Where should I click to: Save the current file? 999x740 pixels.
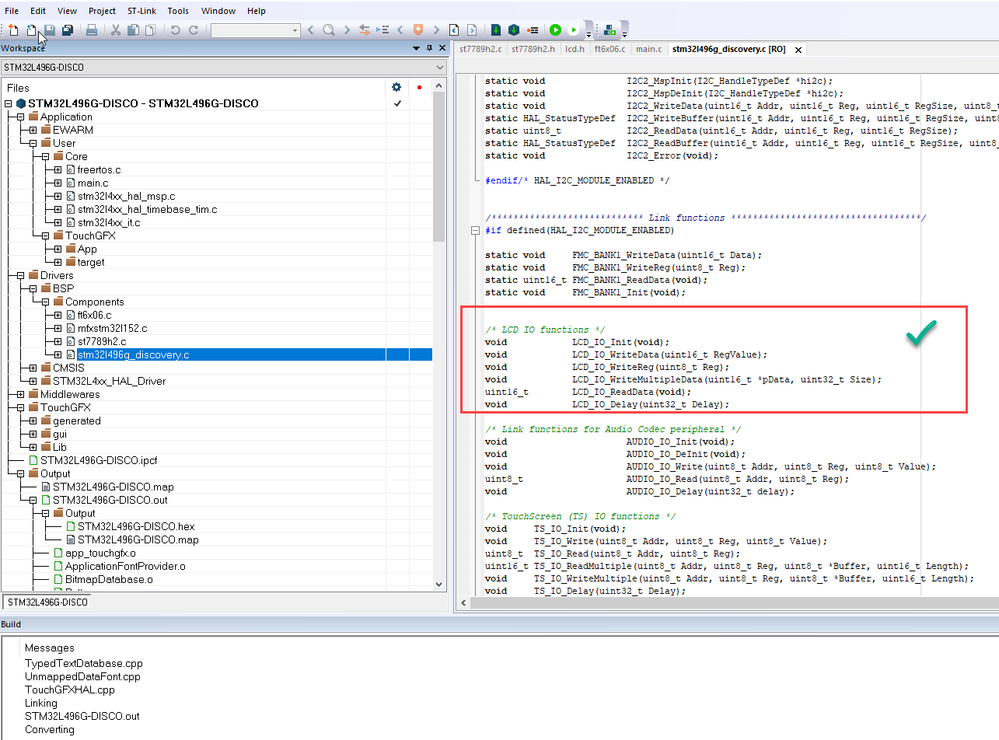click(x=49, y=30)
